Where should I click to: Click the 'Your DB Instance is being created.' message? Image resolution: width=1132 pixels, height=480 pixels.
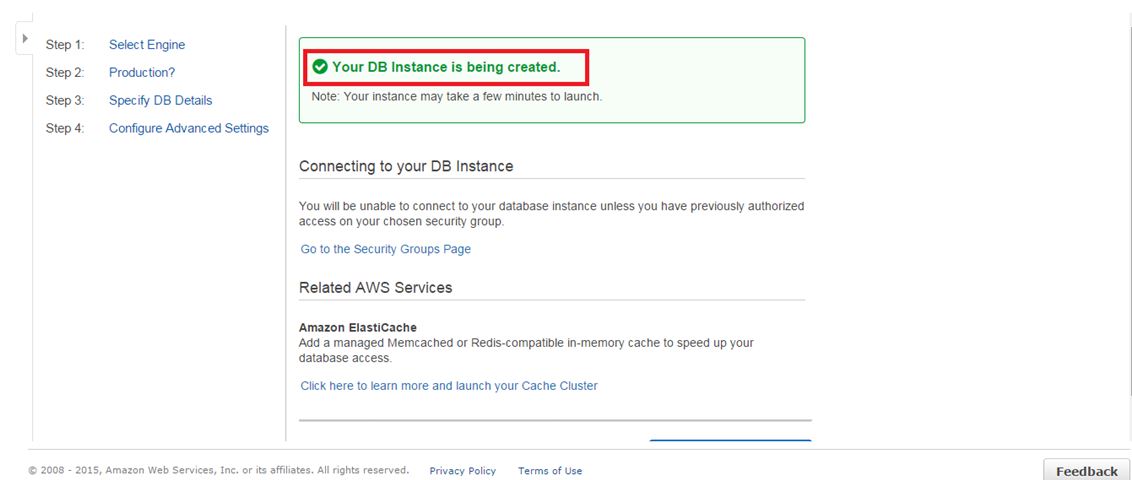(x=446, y=67)
